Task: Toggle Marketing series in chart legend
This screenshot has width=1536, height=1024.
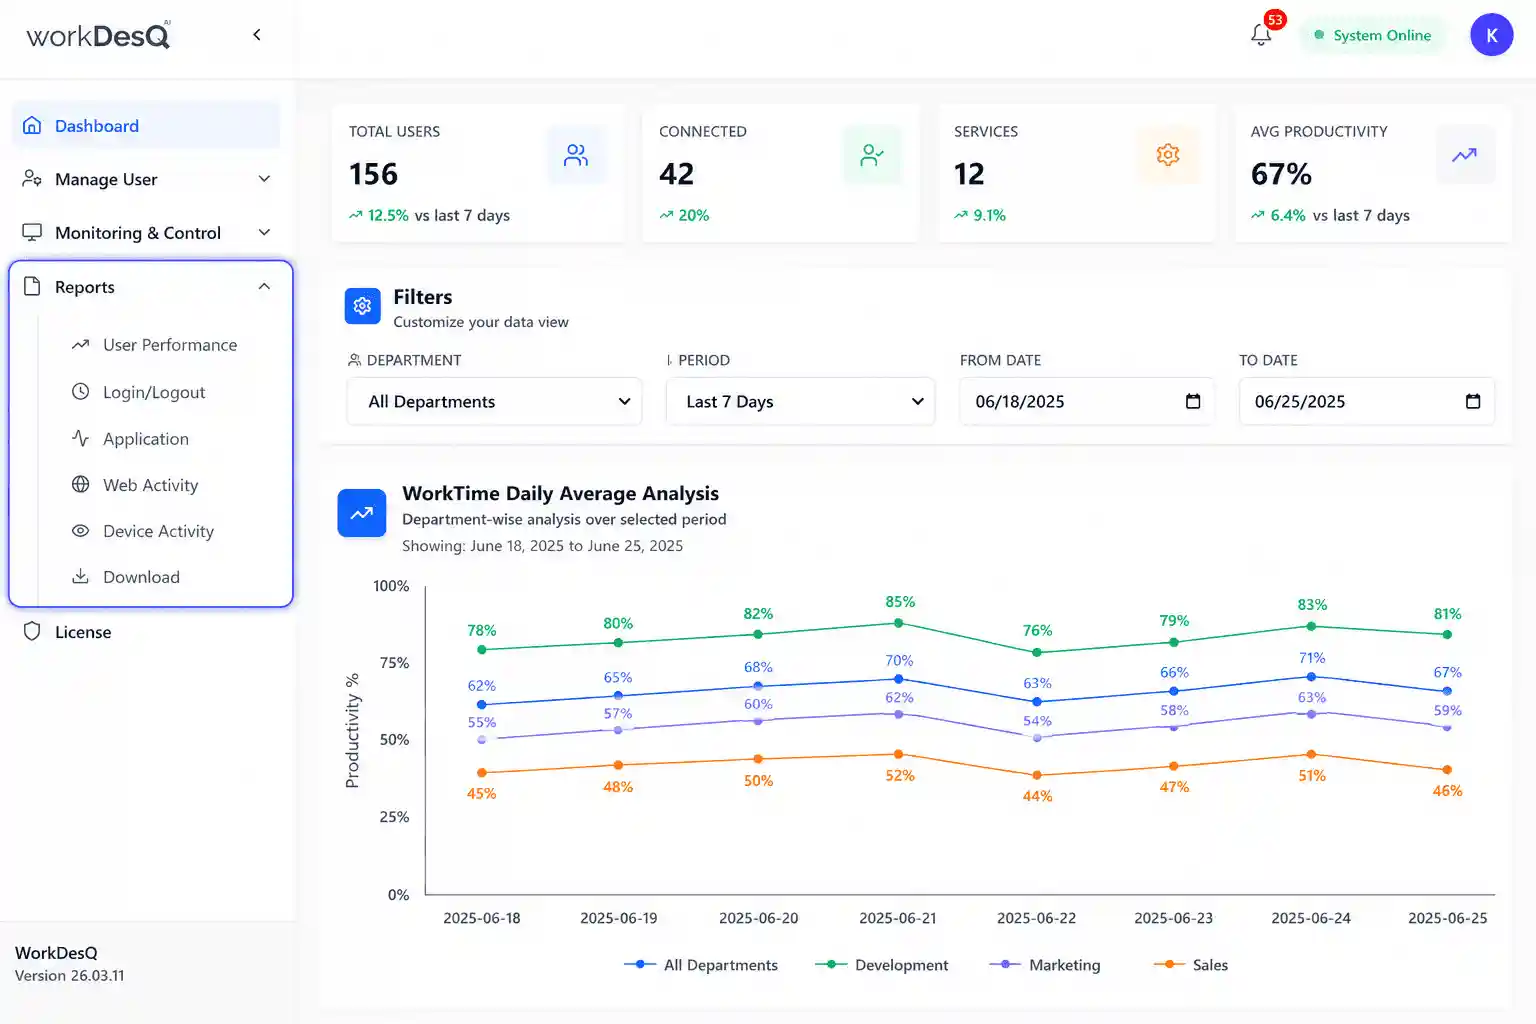Action: point(1044,965)
